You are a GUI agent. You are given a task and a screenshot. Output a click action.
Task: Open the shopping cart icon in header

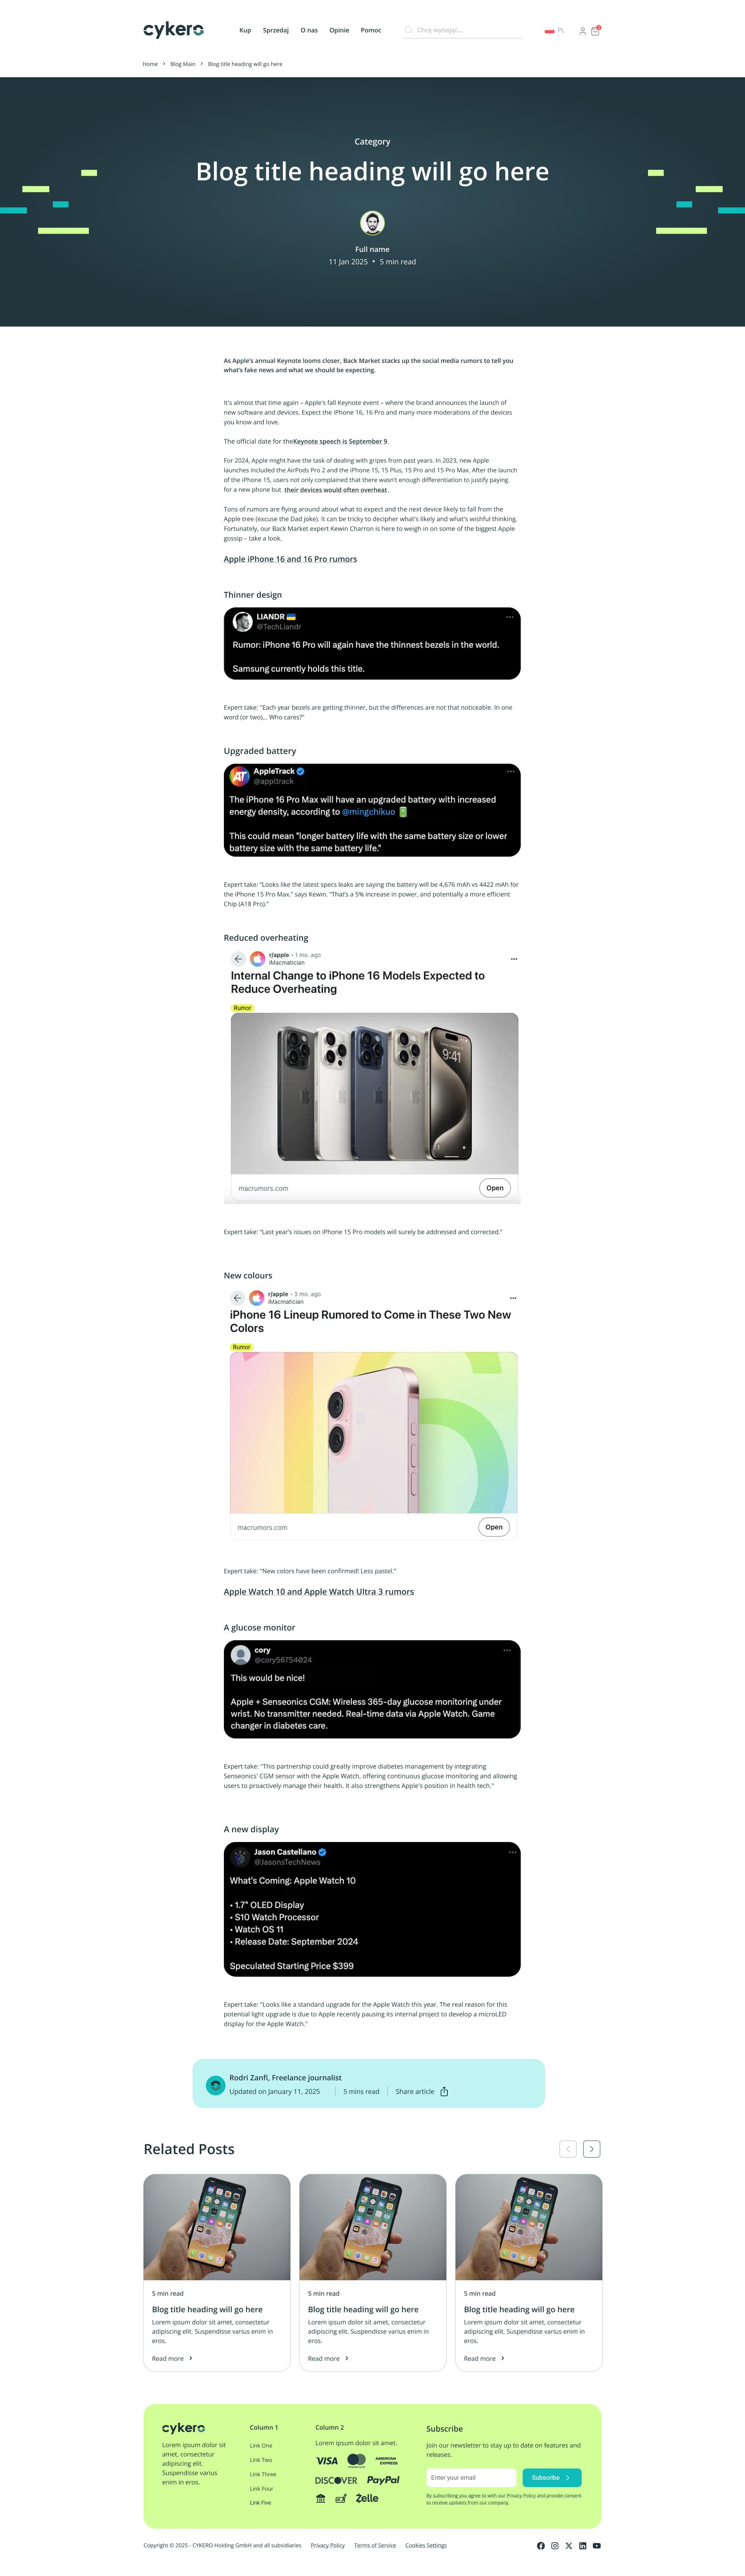pos(595,31)
